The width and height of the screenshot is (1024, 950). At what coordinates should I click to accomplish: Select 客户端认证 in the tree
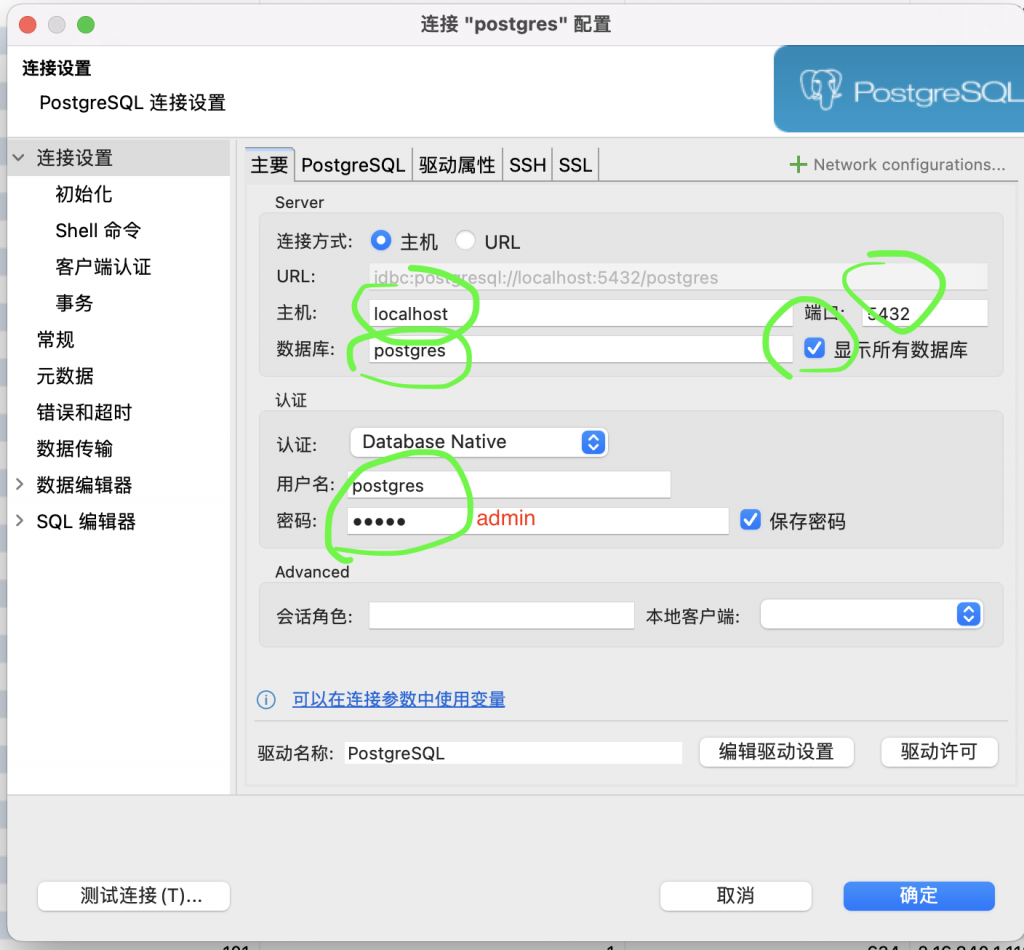(x=103, y=266)
